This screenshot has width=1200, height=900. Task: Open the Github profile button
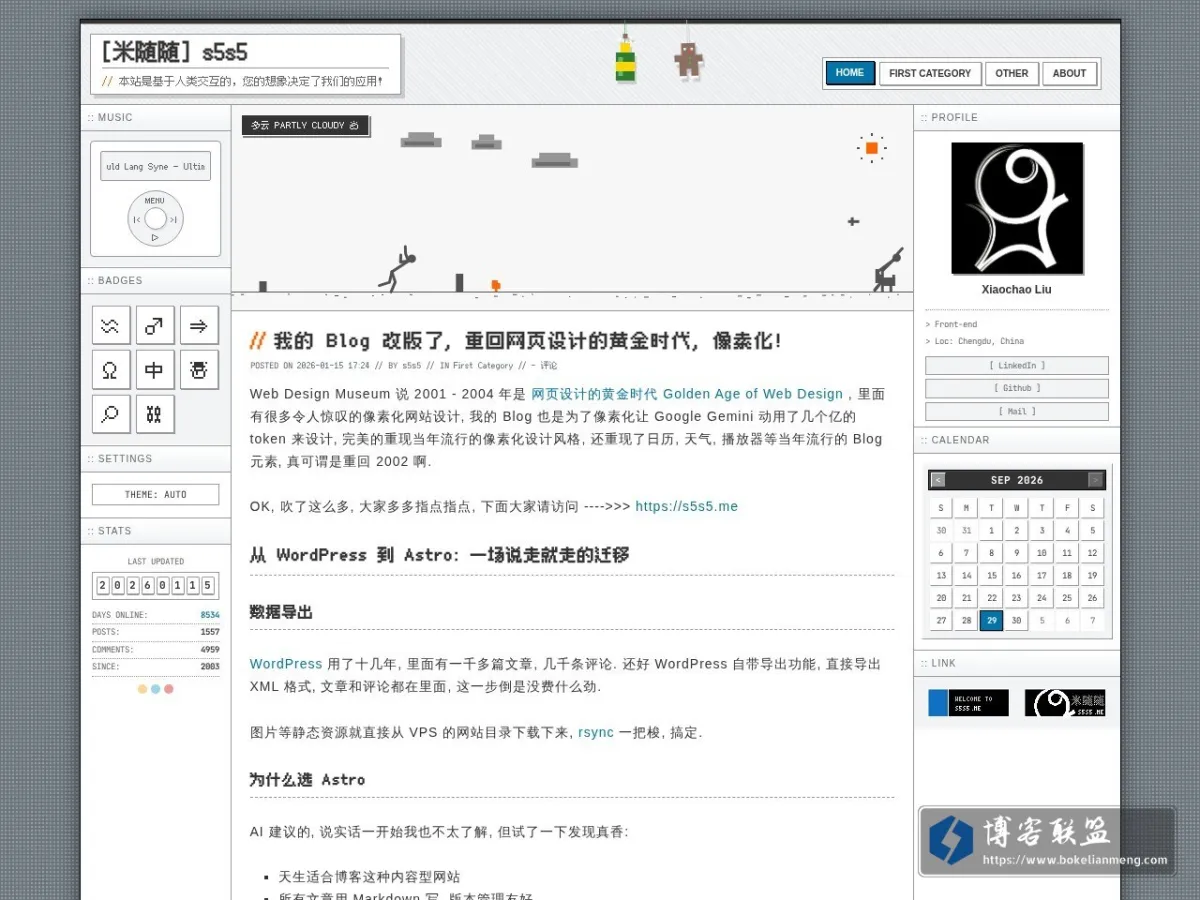click(x=1017, y=388)
